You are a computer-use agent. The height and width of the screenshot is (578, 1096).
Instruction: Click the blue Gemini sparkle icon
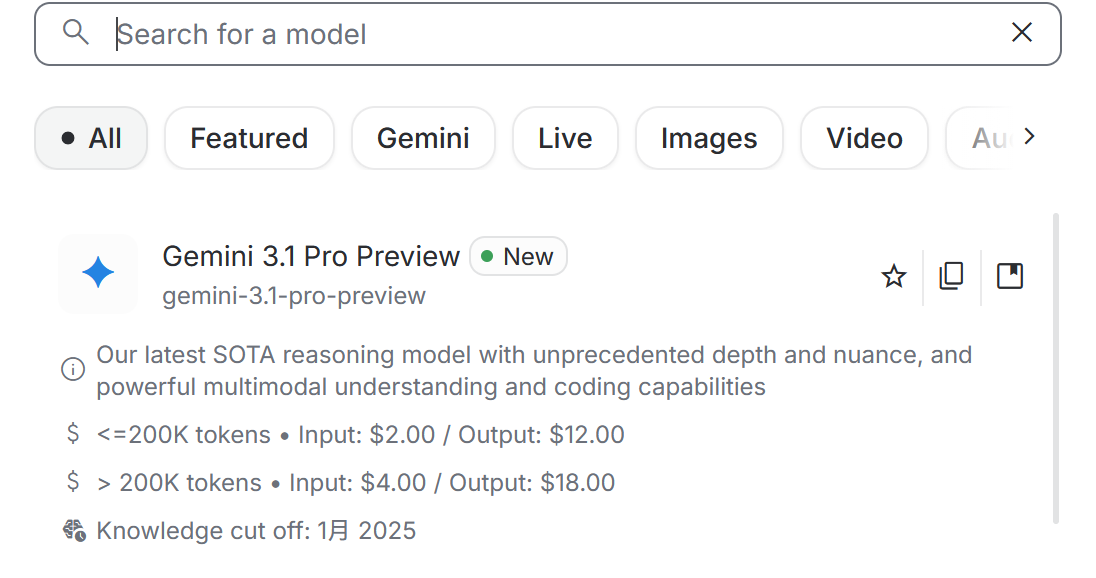click(x=98, y=274)
